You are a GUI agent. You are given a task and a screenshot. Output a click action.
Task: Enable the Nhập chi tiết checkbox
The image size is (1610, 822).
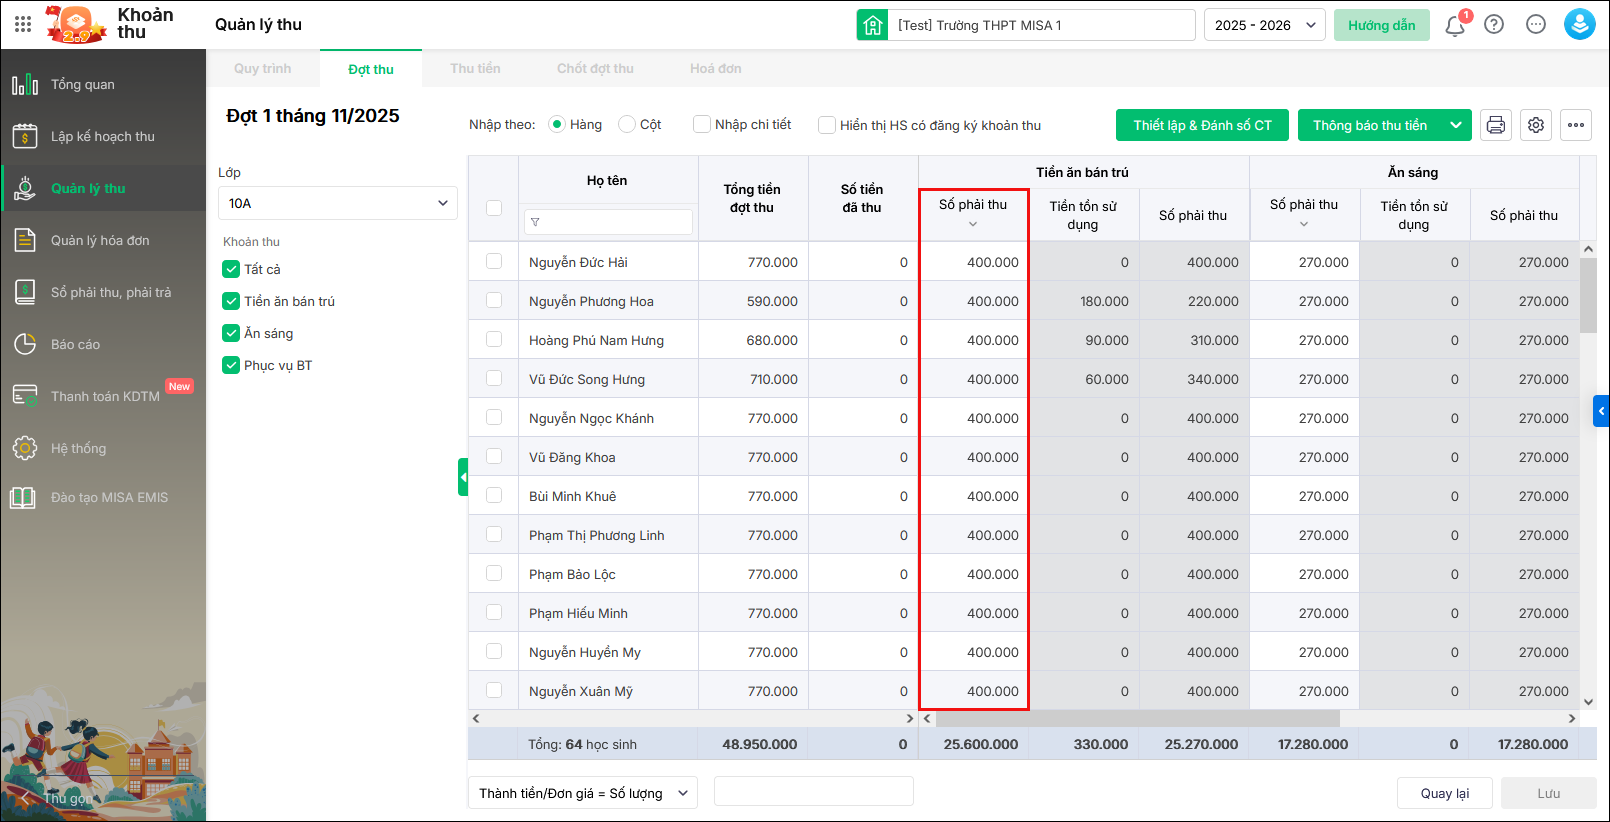pos(702,125)
